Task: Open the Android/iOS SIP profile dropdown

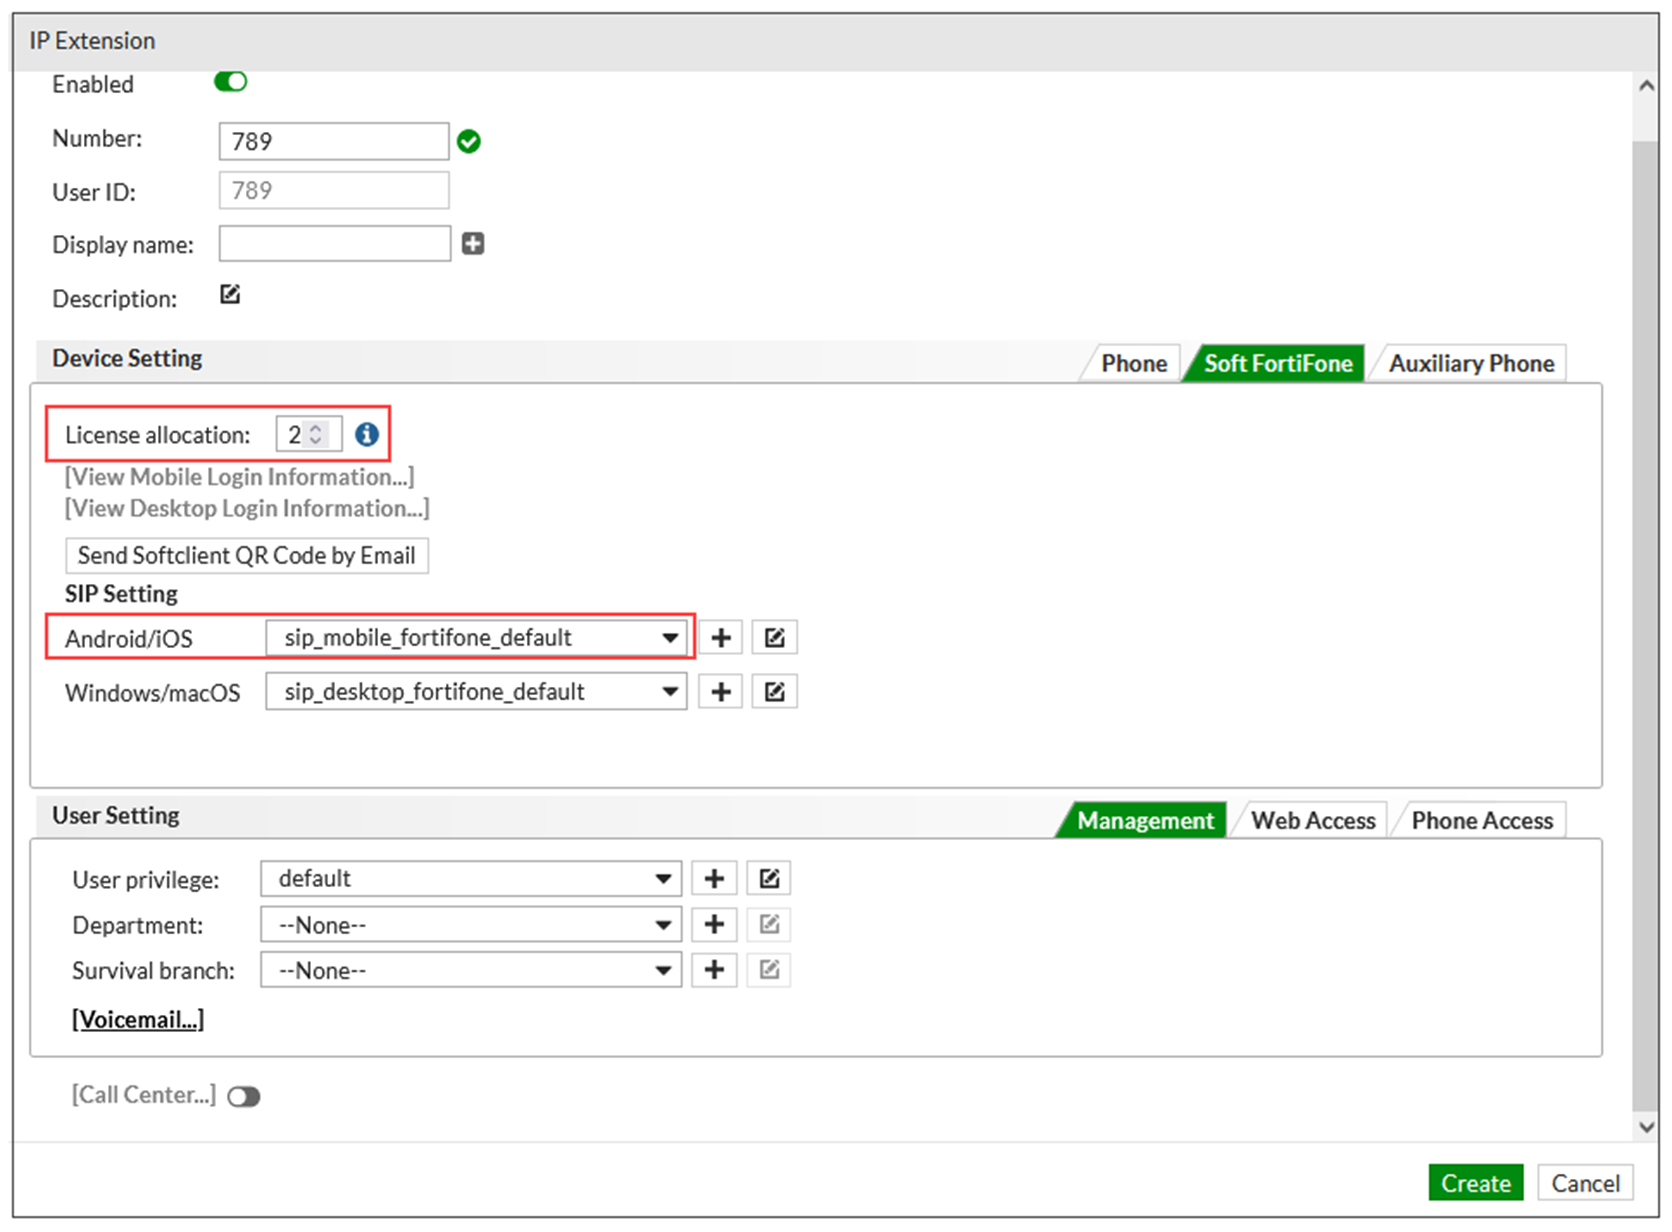Action: (x=668, y=637)
